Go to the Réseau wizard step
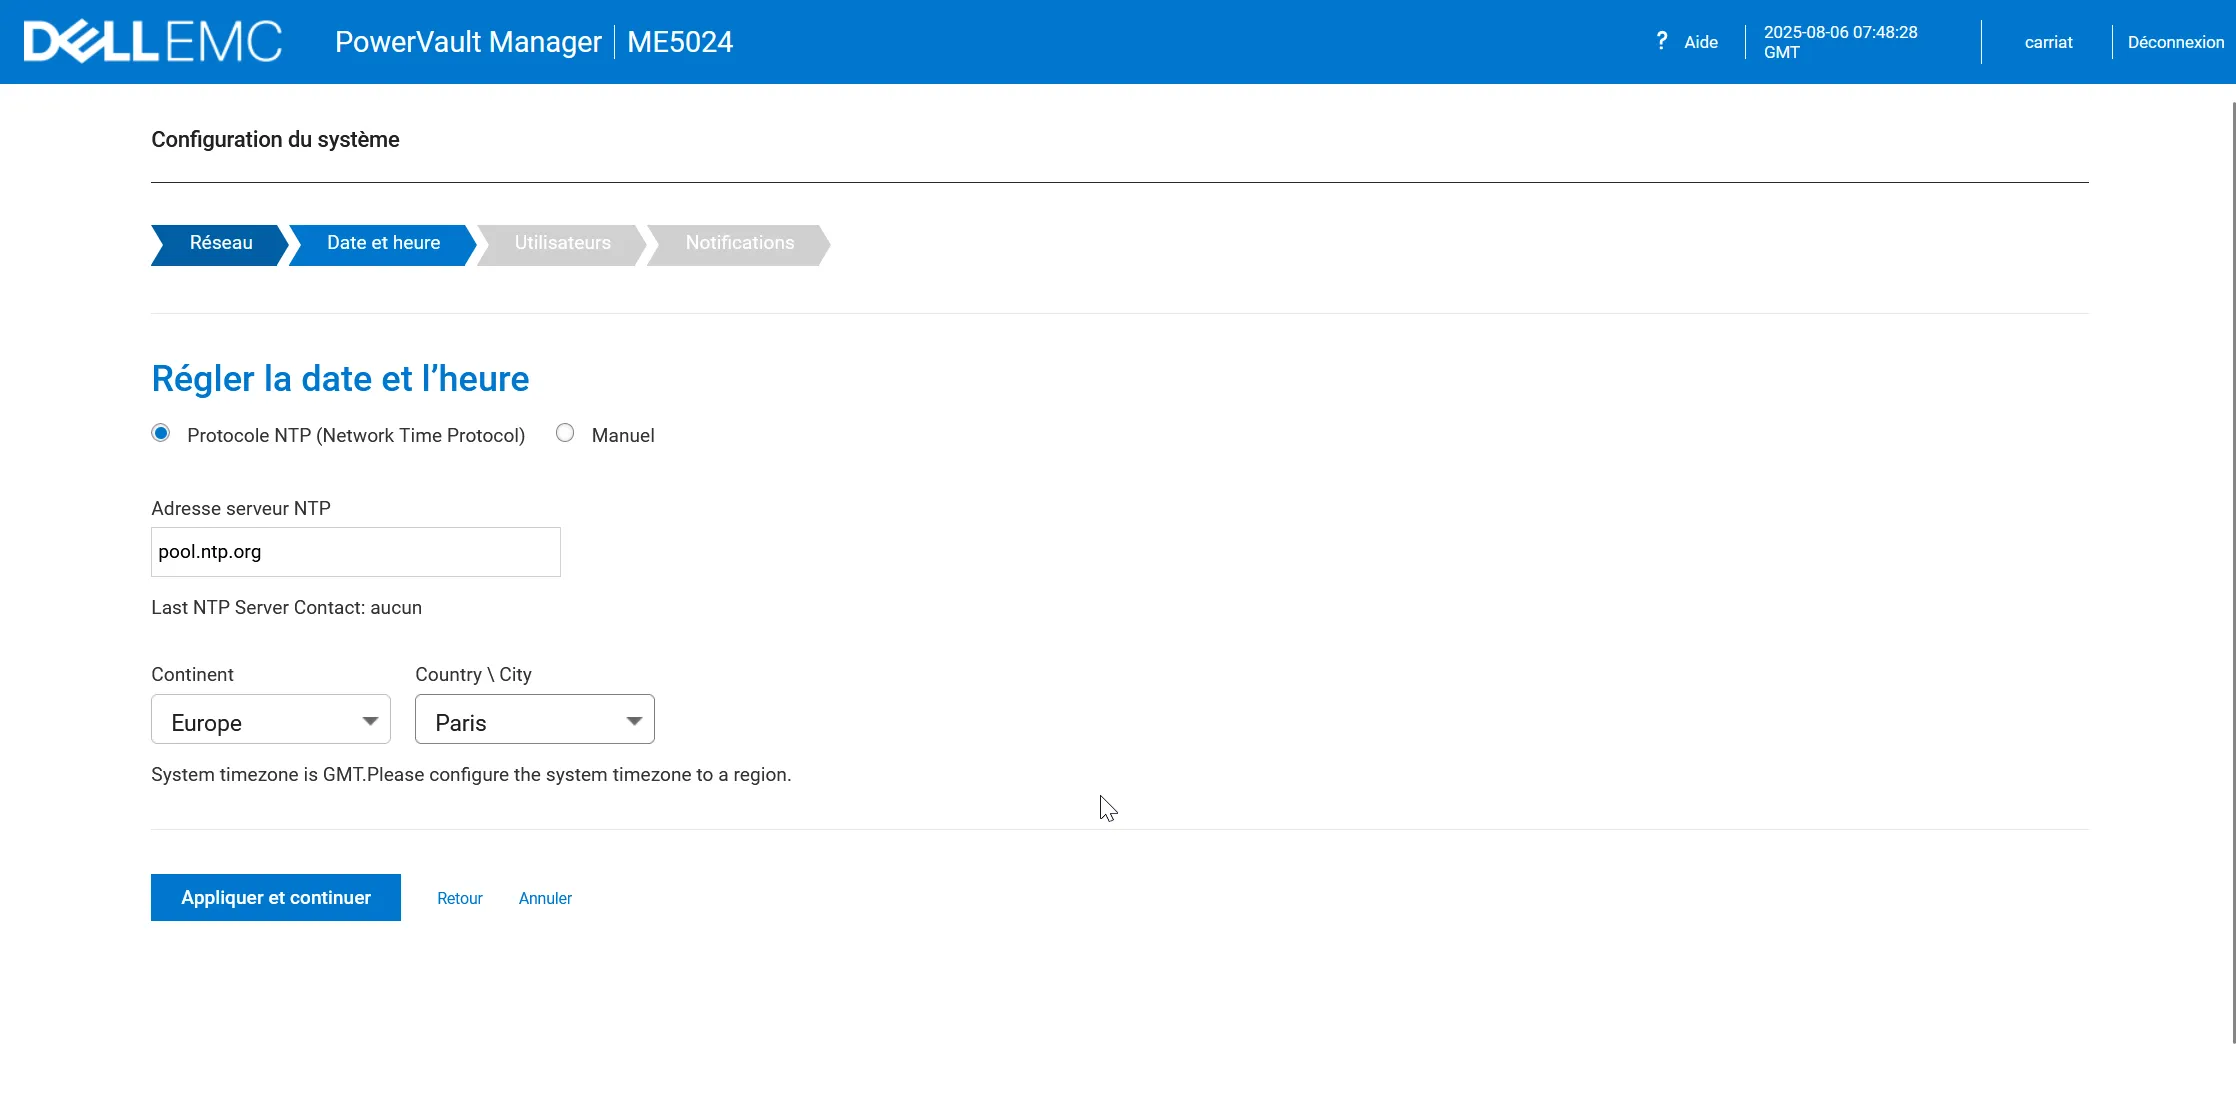The width and height of the screenshot is (2236, 1114). (x=220, y=243)
